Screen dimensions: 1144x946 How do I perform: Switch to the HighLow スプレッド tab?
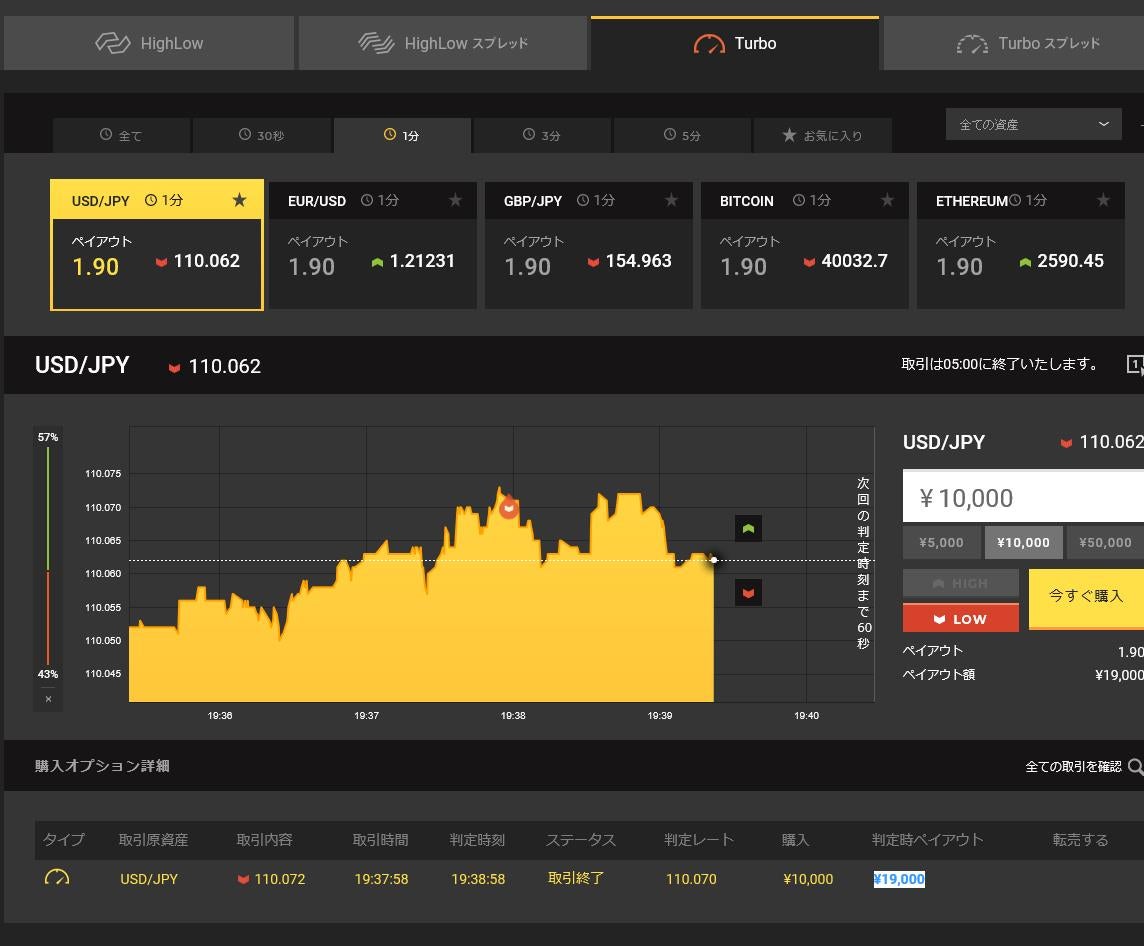point(443,43)
